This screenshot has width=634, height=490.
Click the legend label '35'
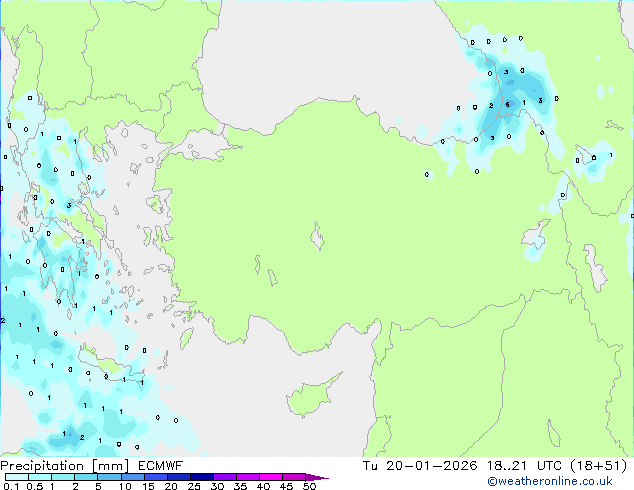(x=240, y=486)
